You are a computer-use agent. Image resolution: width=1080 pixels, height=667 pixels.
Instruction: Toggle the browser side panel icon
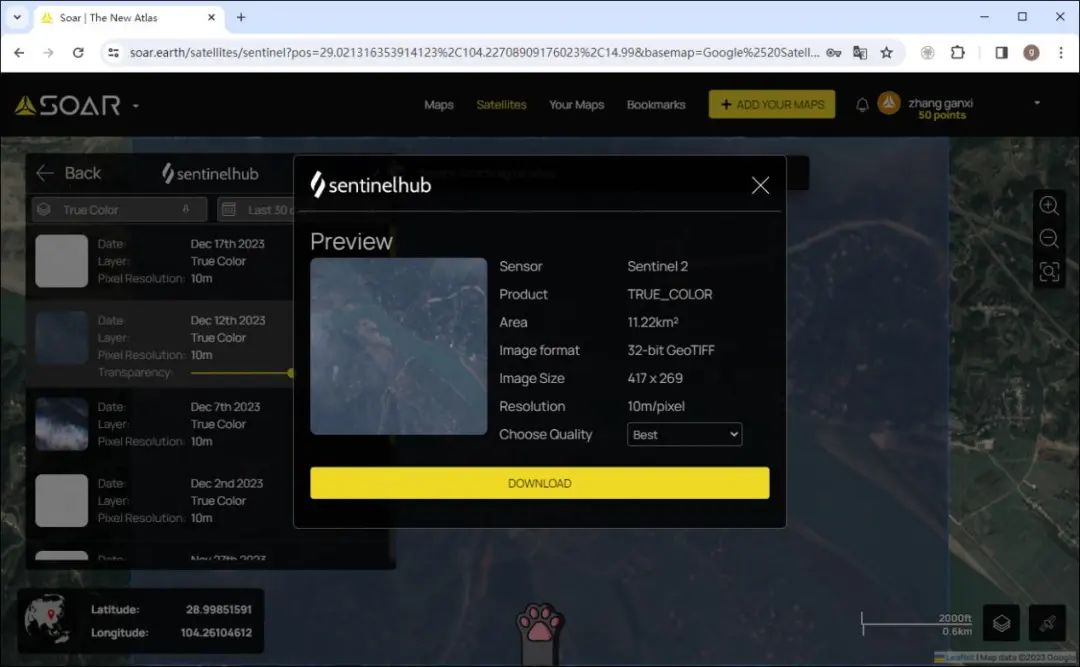click(x=1001, y=52)
